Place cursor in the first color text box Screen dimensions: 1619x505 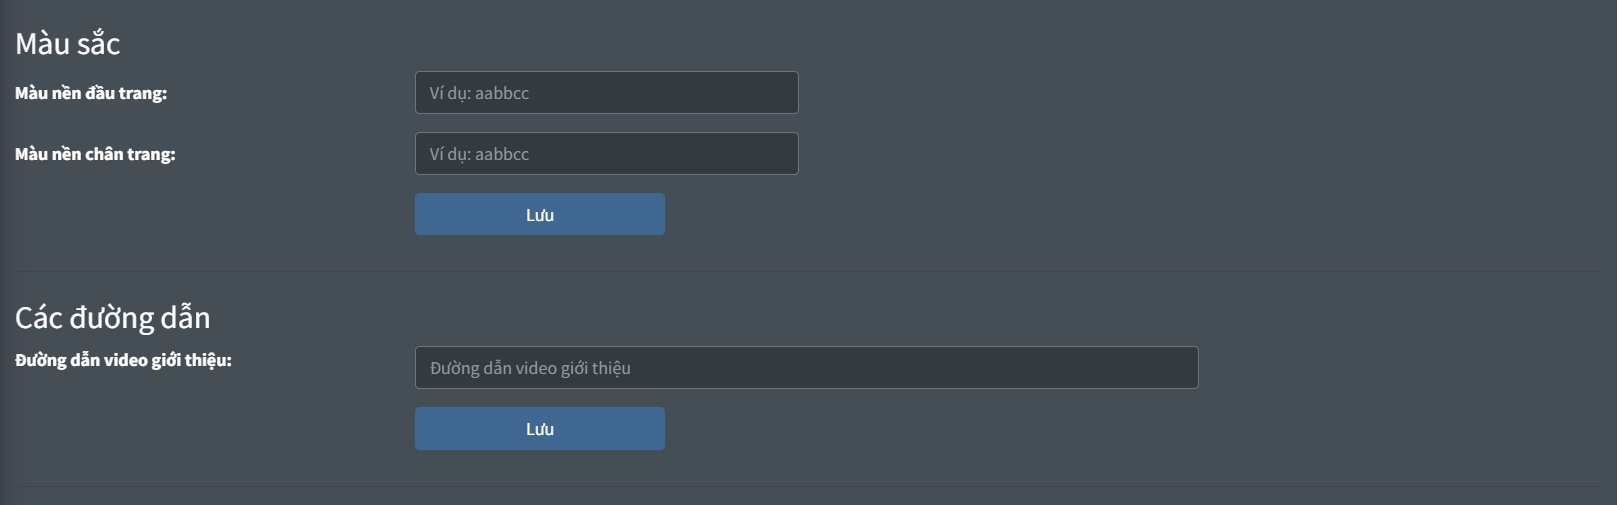tap(606, 93)
